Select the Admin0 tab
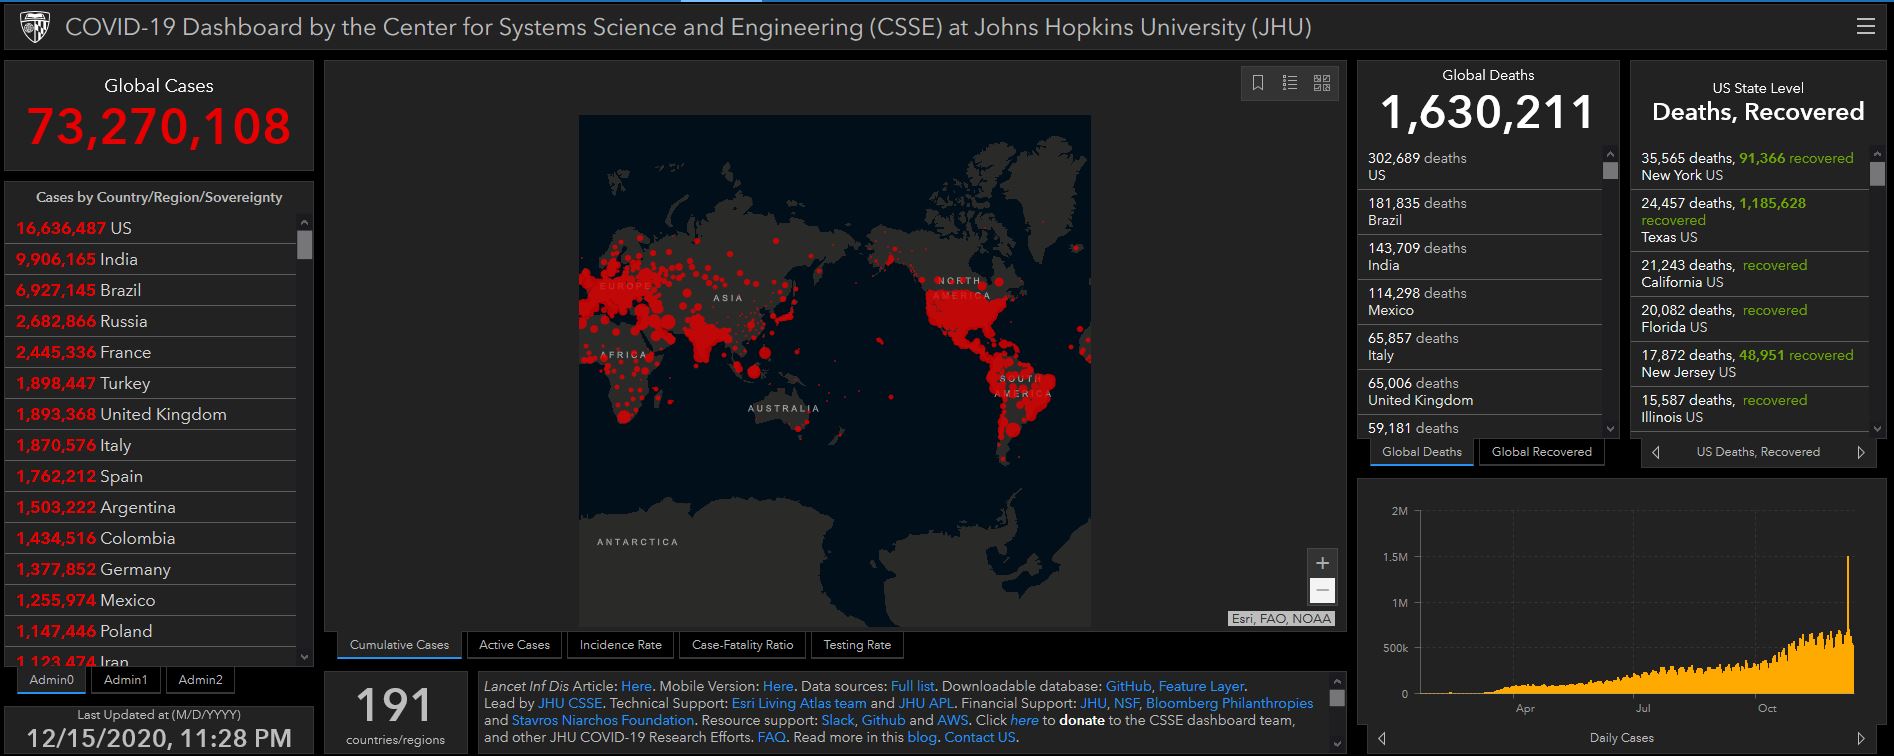The width and height of the screenshot is (1894, 756). [x=52, y=680]
